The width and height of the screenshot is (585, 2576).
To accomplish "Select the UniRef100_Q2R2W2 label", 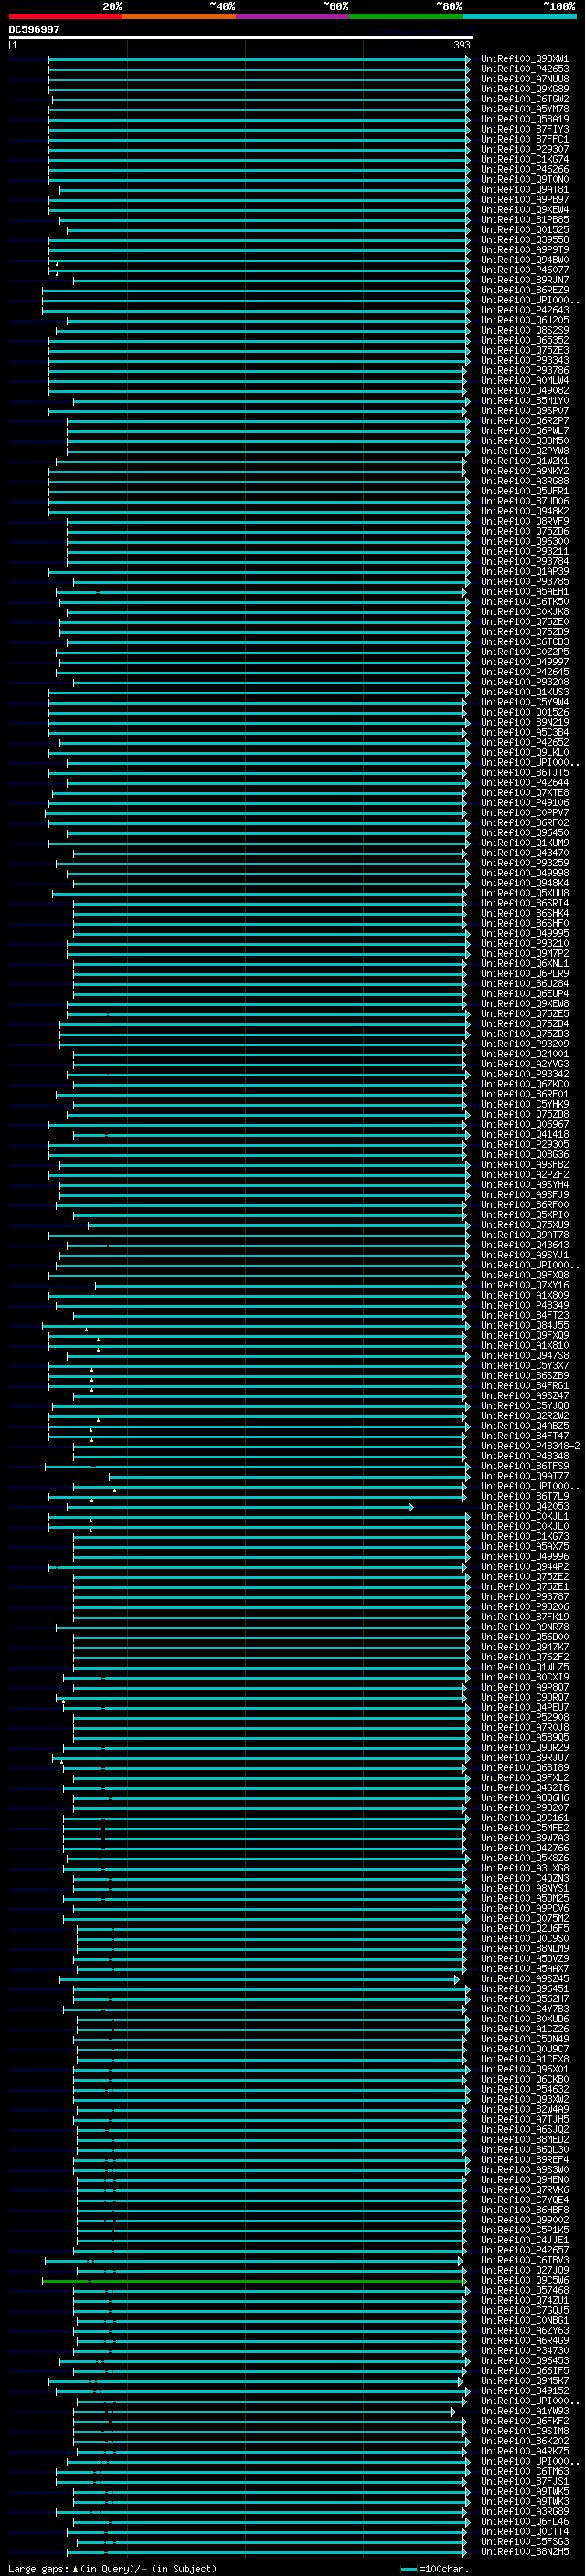I will pyautogui.click(x=524, y=1417).
